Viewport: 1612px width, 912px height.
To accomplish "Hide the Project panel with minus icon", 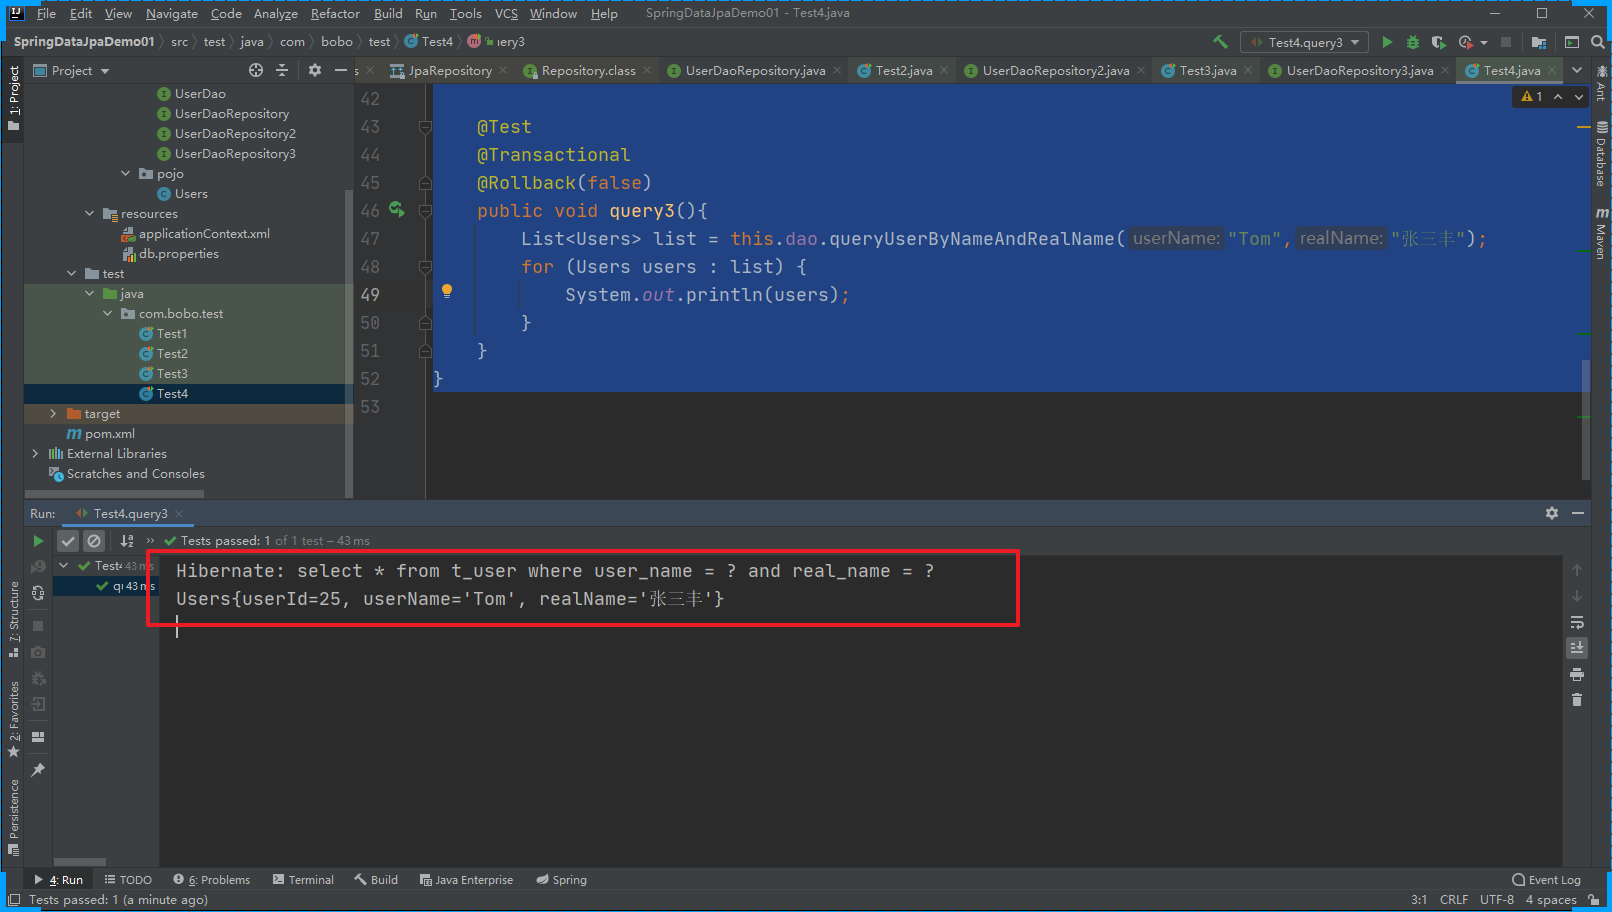I will 341,70.
